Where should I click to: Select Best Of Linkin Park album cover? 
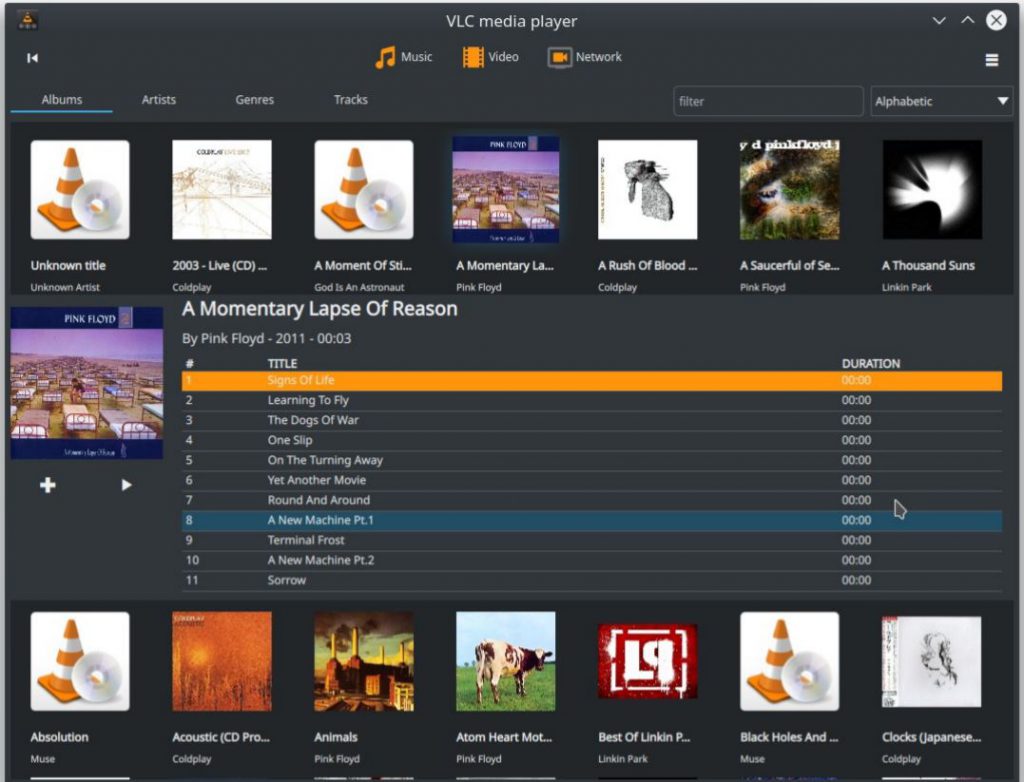pyautogui.click(x=648, y=661)
